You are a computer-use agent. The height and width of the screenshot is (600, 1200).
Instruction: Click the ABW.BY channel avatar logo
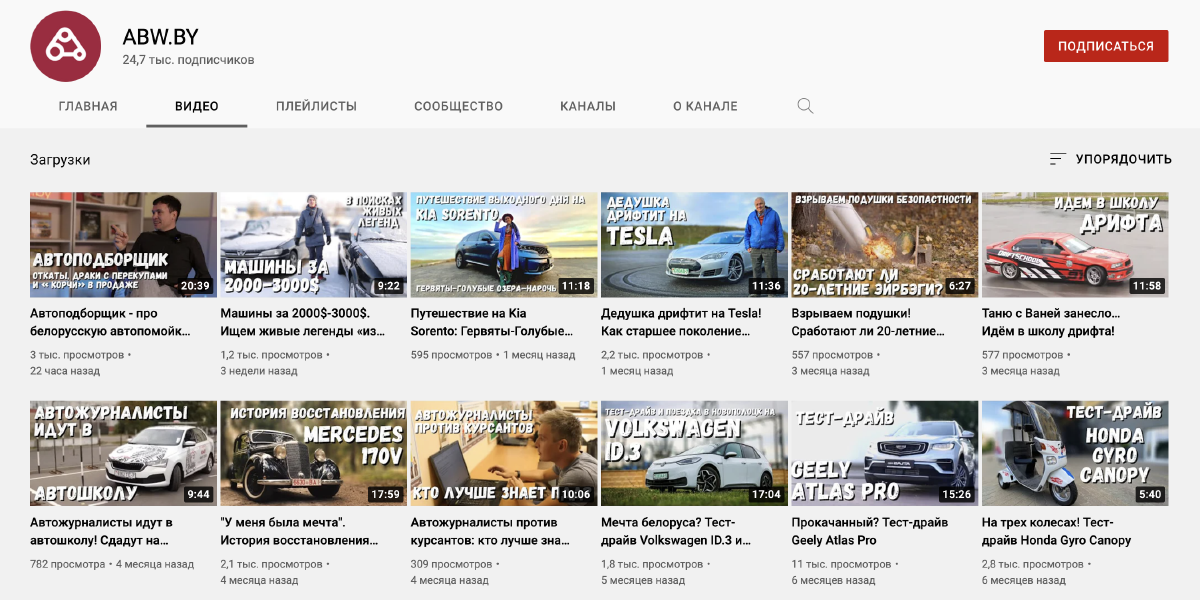coord(66,46)
